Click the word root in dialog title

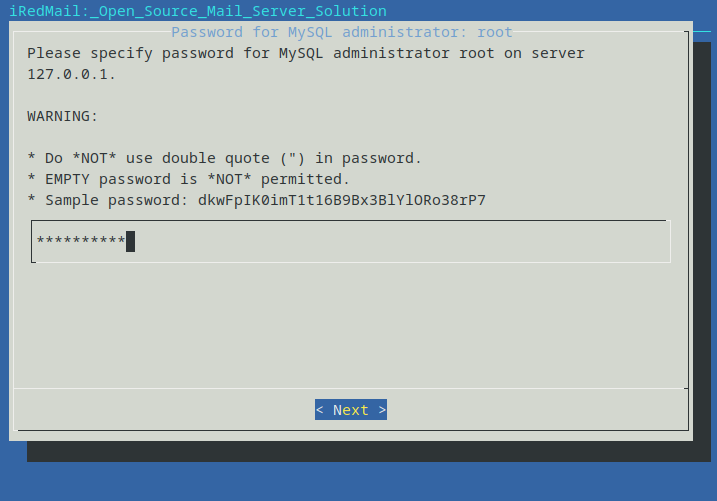click(x=495, y=32)
